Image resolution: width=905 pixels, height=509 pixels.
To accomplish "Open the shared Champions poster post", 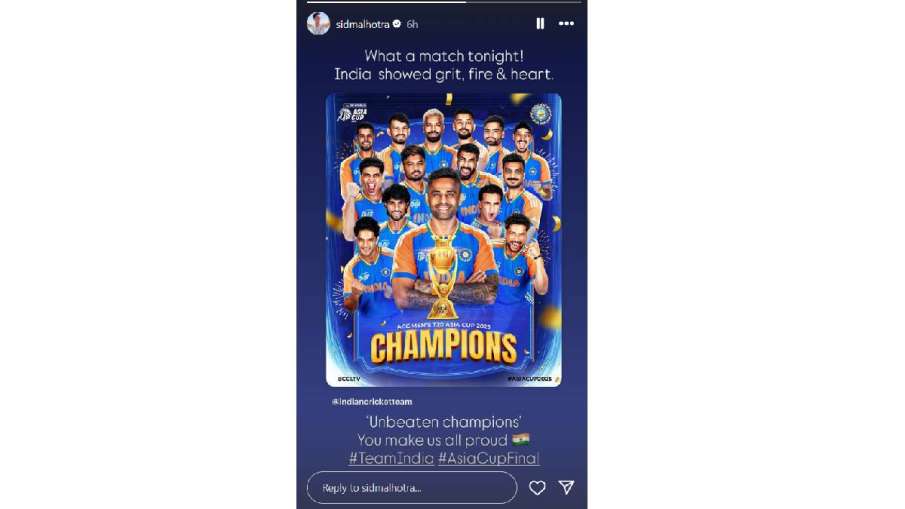I will pyautogui.click(x=443, y=240).
